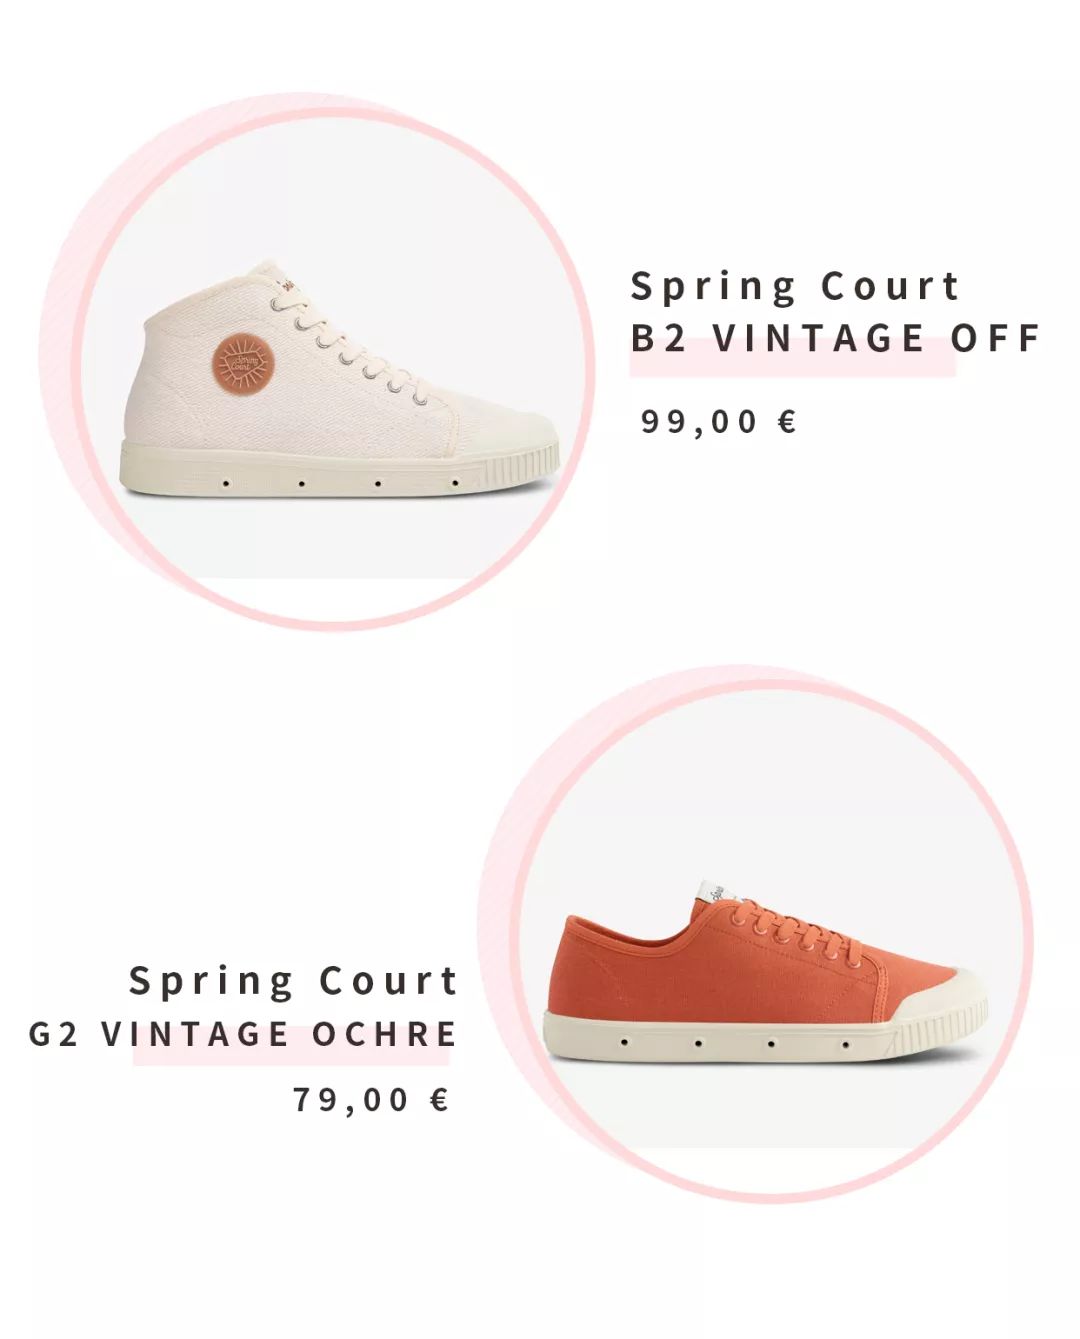Click the 79,00 € price label
The width and height of the screenshot is (1080, 1339).
tap(370, 1100)
